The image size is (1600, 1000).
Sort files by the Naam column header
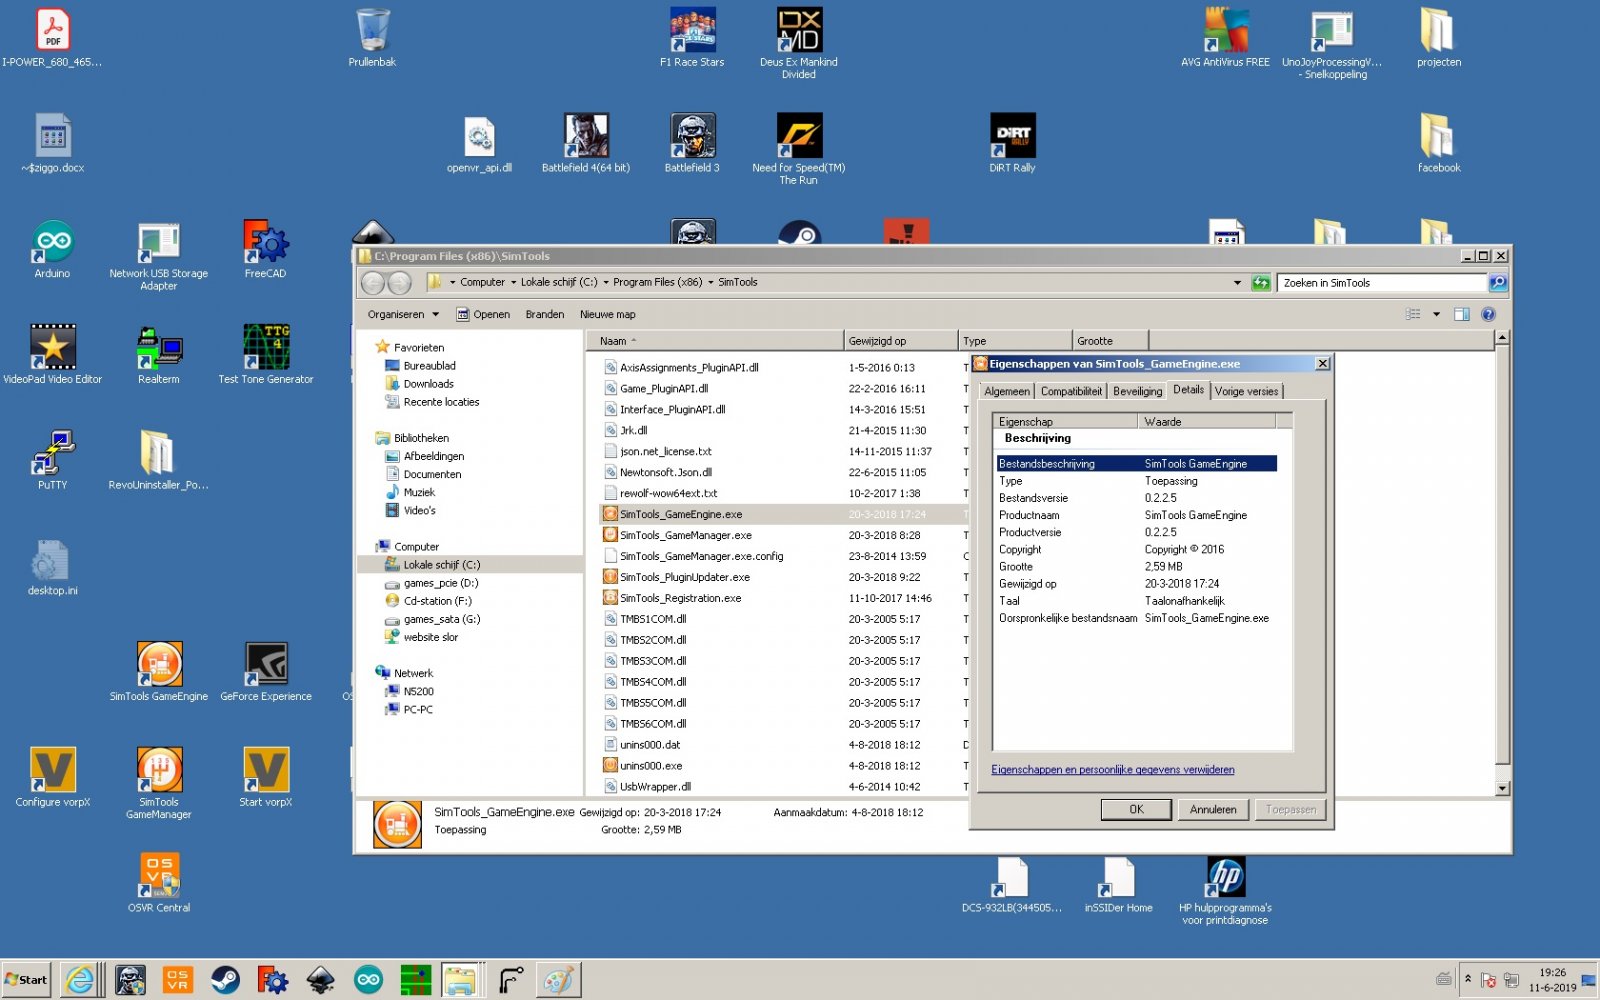point(715,341)
